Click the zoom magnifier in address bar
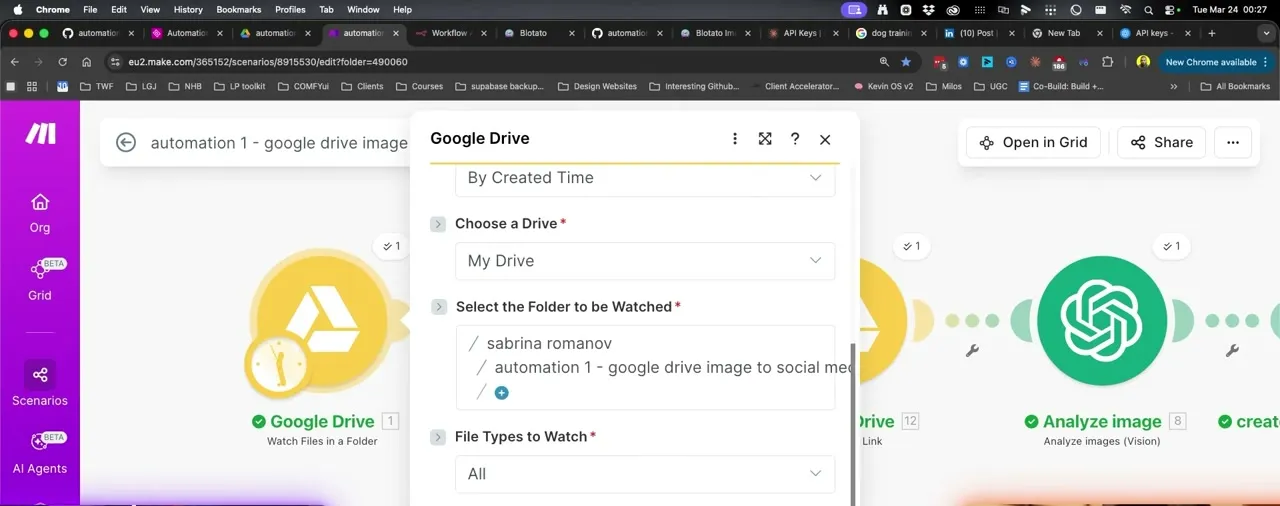Image resolution: width=1280 pixels, height=506 pixels. [x=885, y=62]
